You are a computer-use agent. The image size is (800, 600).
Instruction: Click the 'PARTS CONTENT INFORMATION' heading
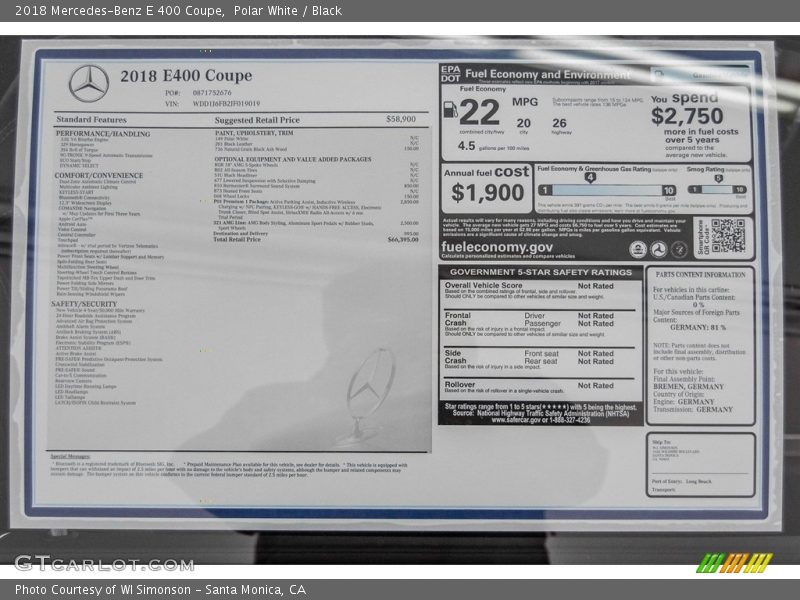[x=701, y=274]
